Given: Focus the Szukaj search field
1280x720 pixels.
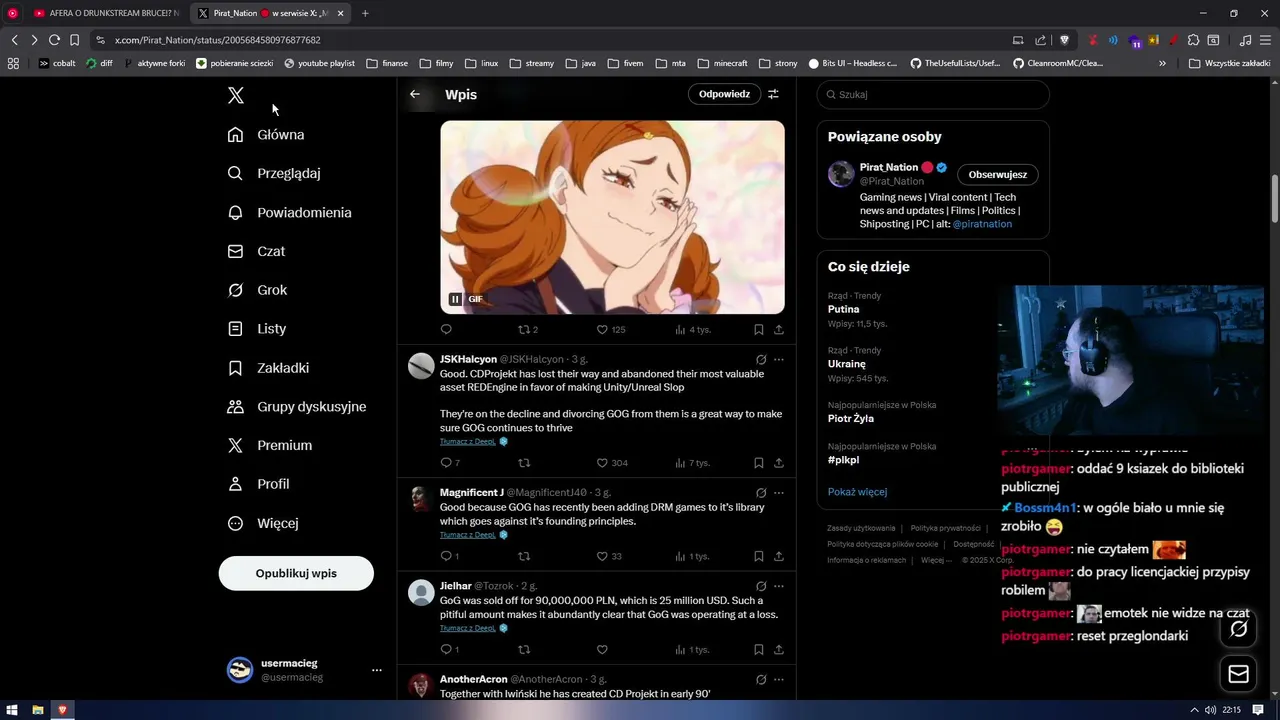Looking at the screenshot, I should click(933, 94).
